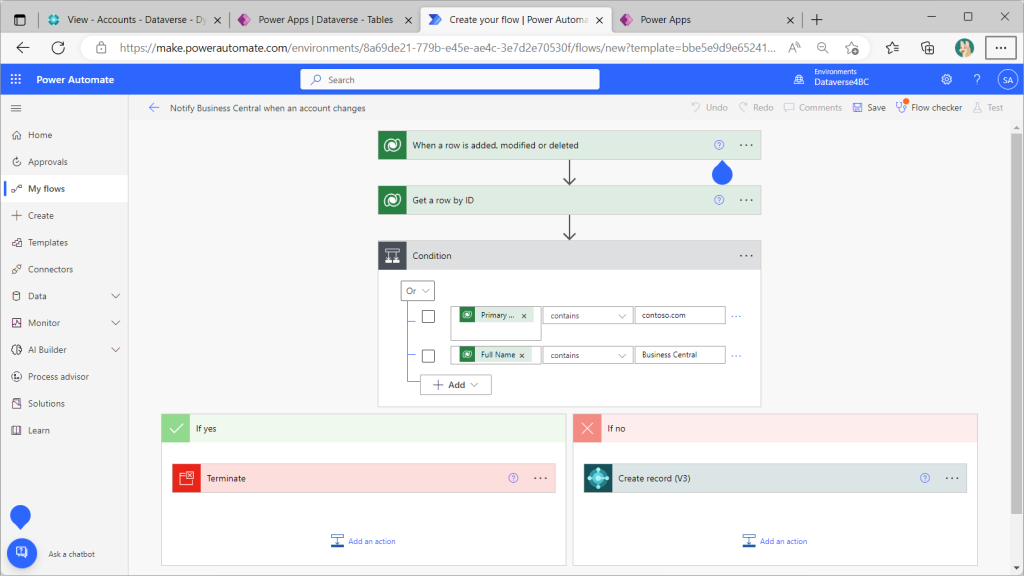This screenshot has width=1024, height=576.
Task: Open Get a row by ID options menu
Action: [746, 200]
